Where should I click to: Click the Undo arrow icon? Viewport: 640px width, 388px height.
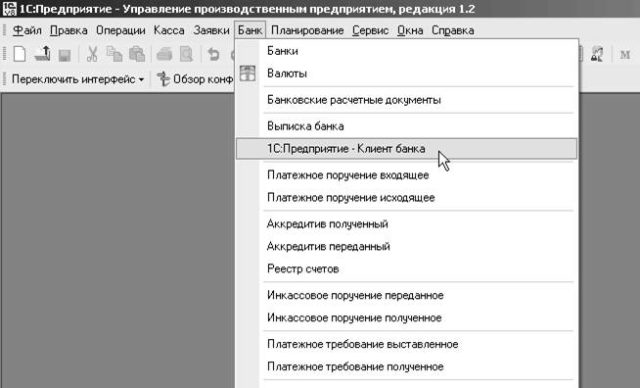(x=213, y=54)
